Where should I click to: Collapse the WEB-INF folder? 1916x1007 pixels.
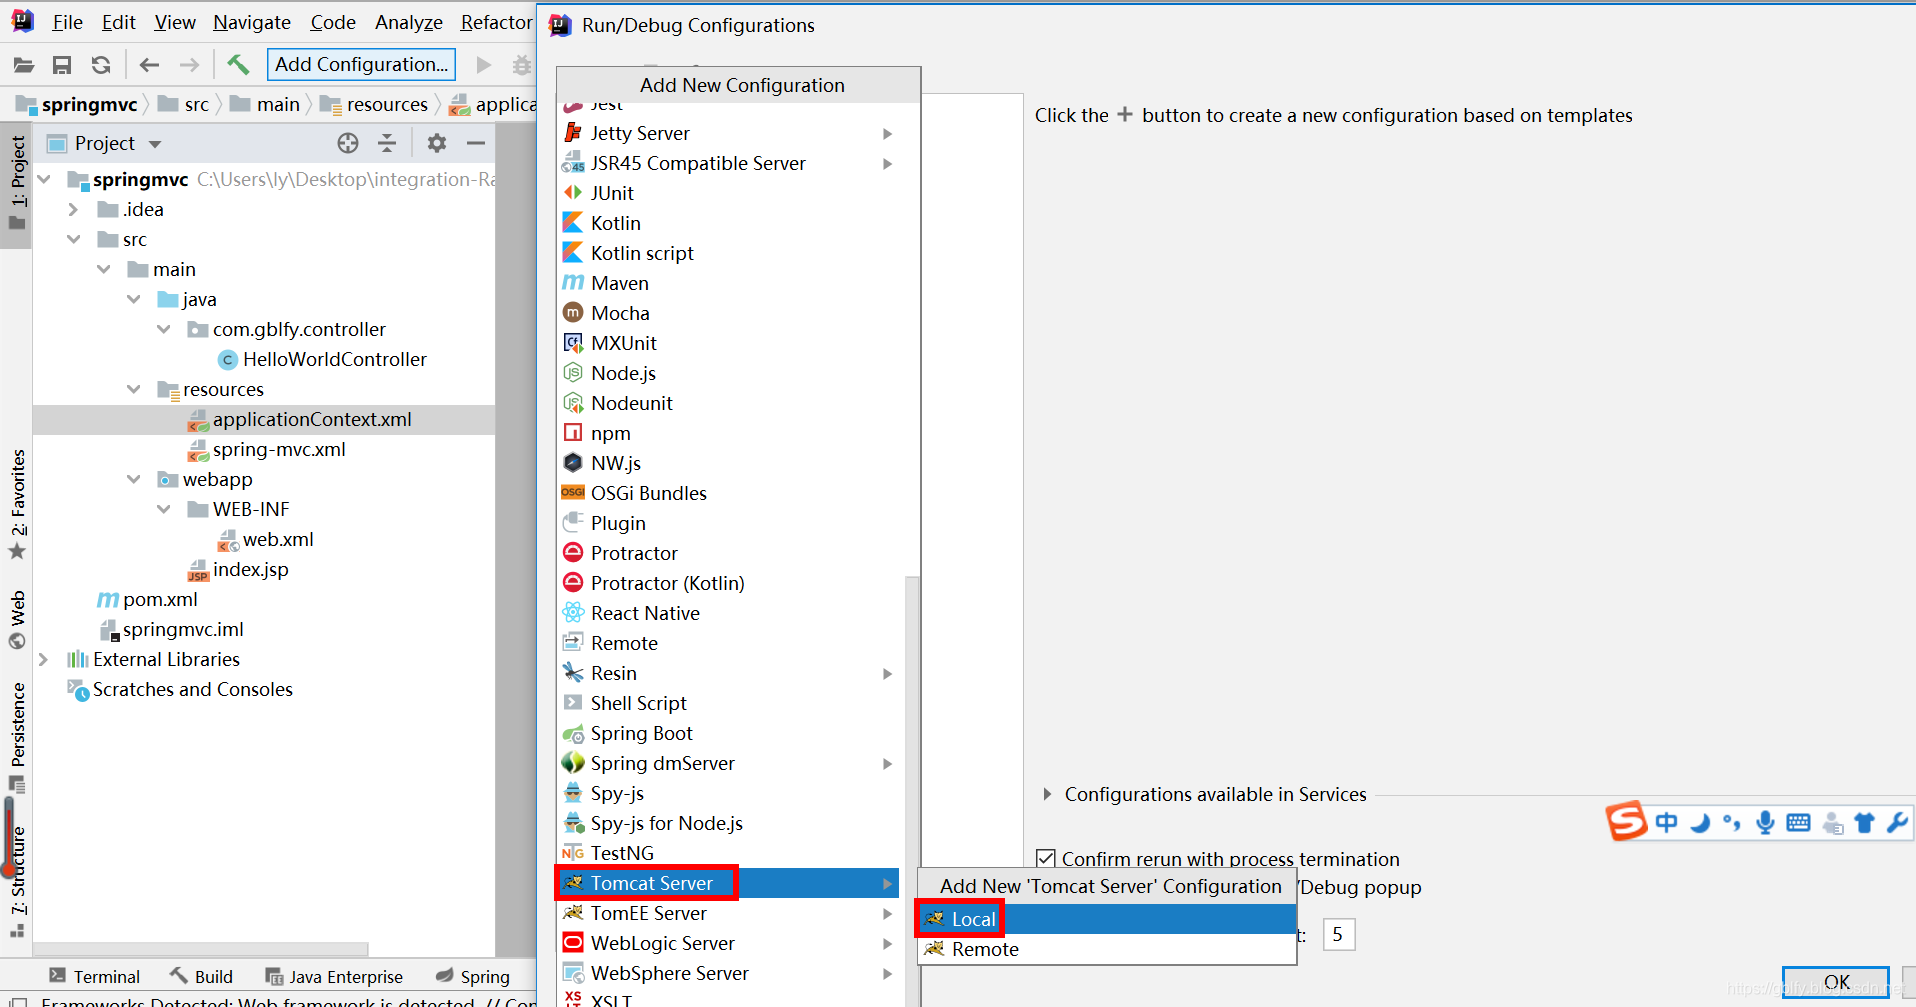pos(163,509)
